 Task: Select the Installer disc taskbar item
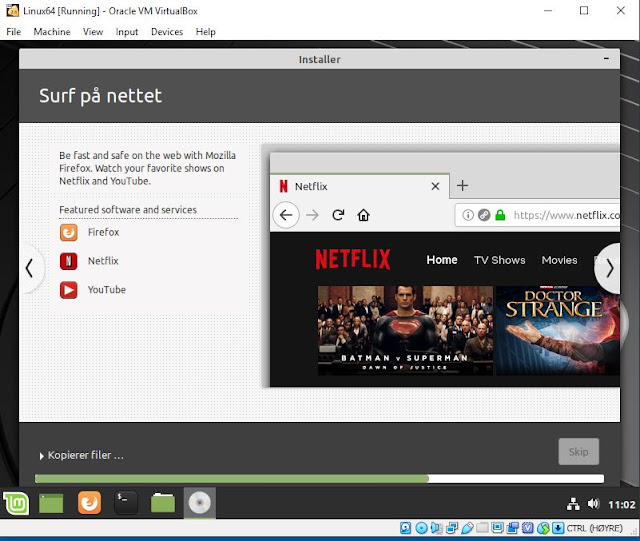(200, 503)
